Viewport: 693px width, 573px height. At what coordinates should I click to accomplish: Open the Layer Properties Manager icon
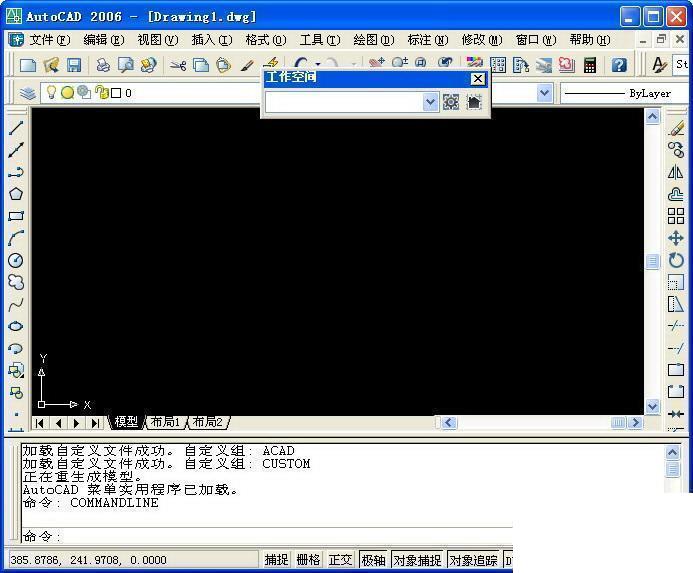(x=27, y=93)
